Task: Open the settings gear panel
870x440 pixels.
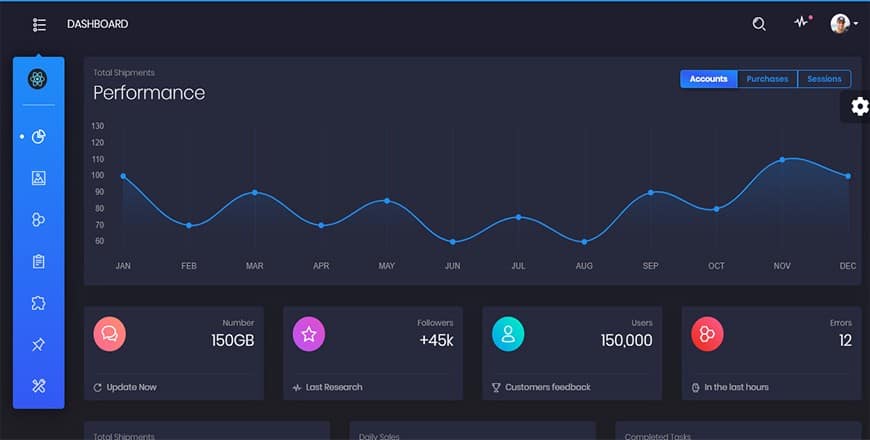Action: coord(859,107)
